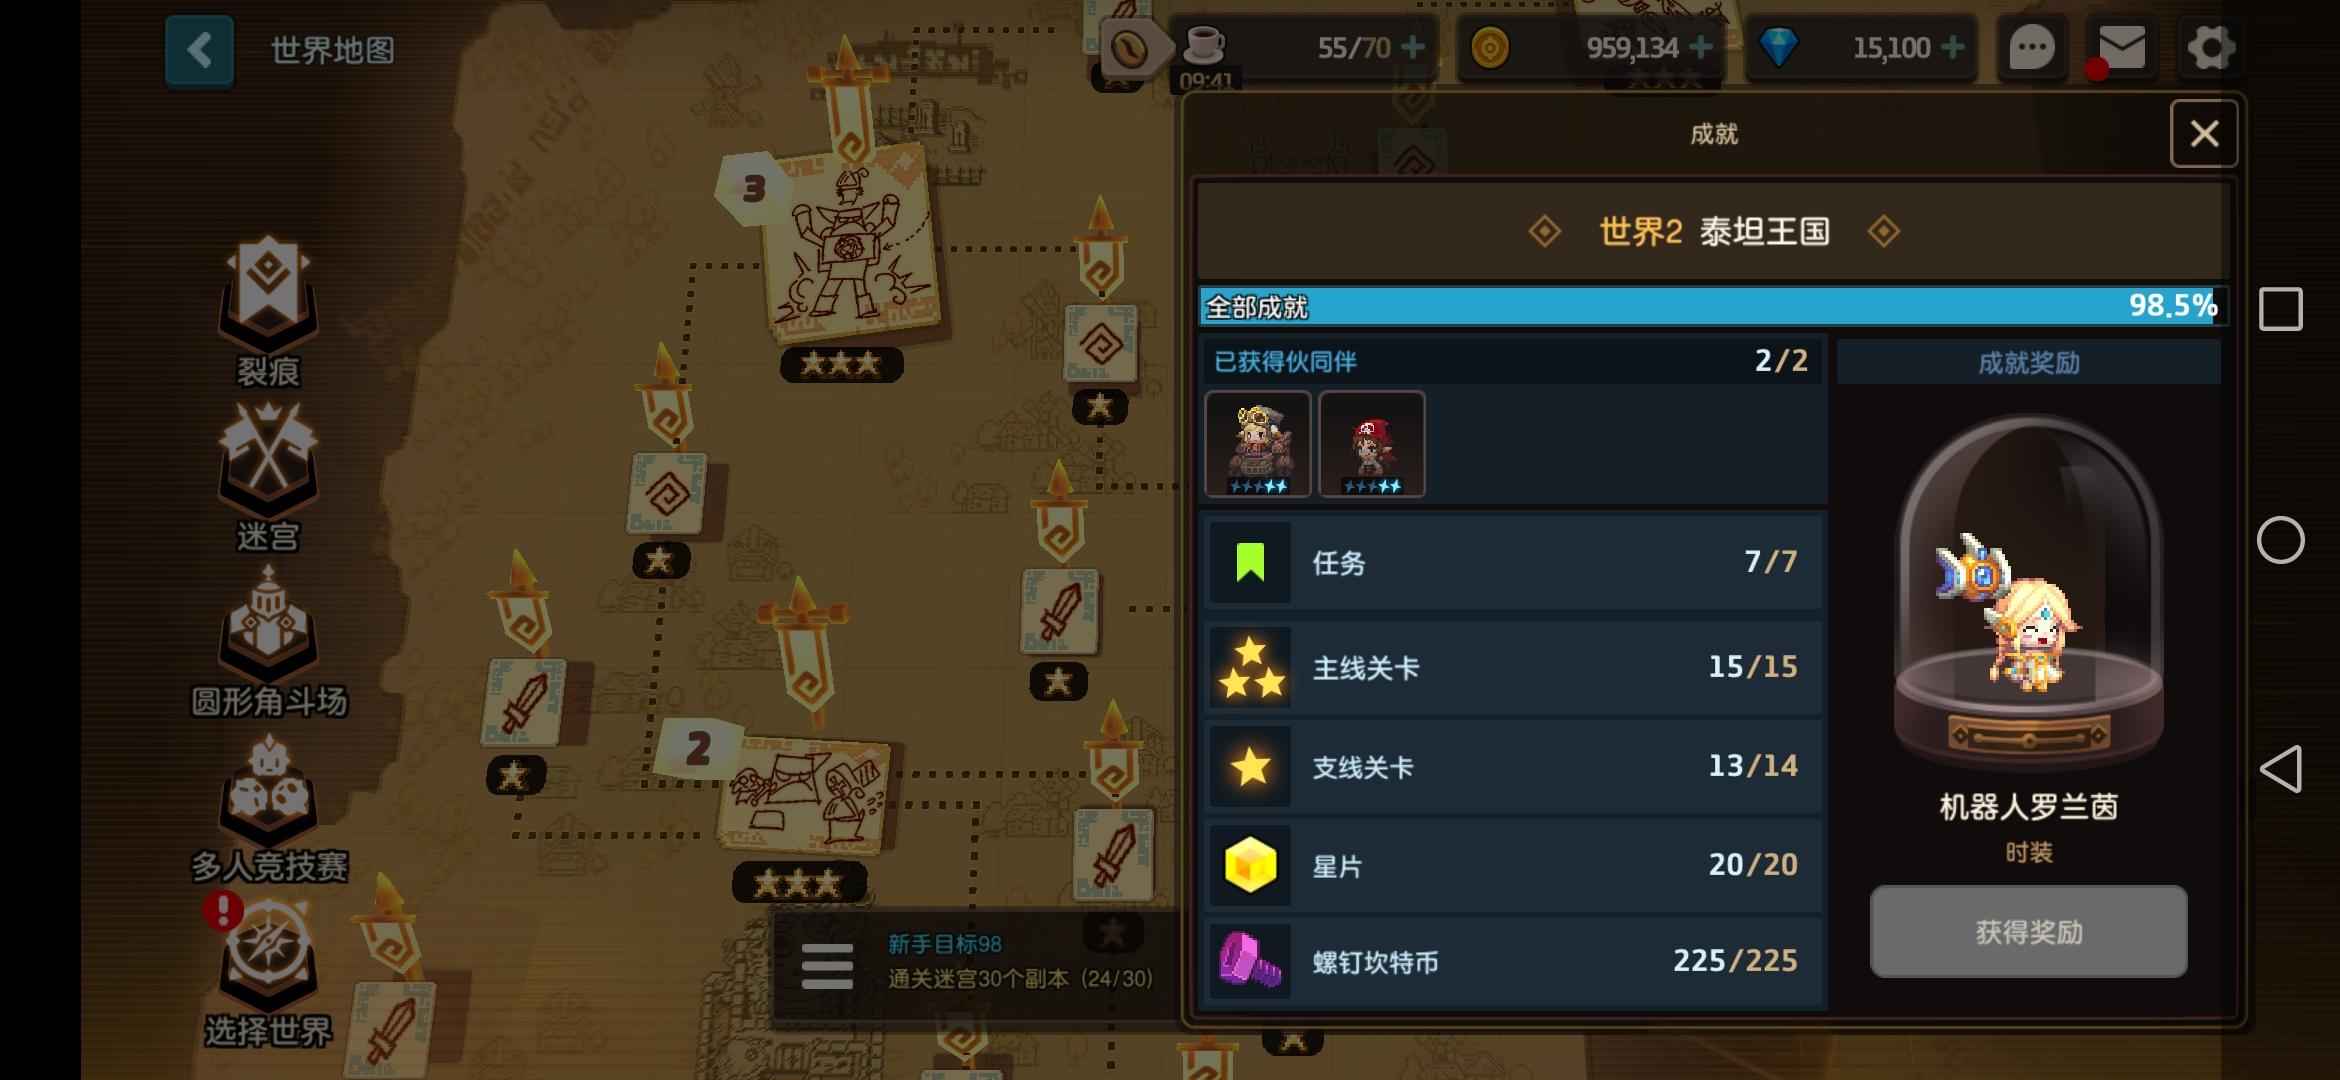Click the 全部成就 98.5% progress bar
The height and width of the screenshot is (1080, 2340).
1713,306
